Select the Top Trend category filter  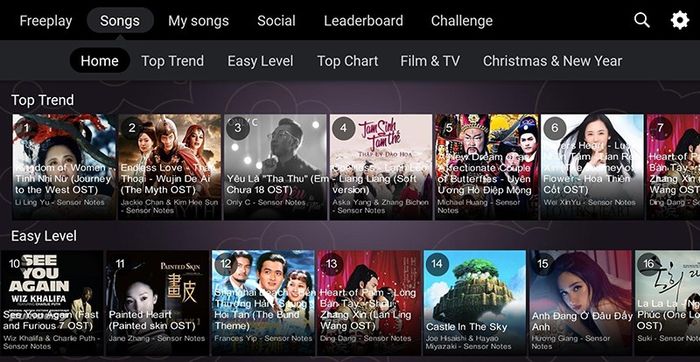172,61
